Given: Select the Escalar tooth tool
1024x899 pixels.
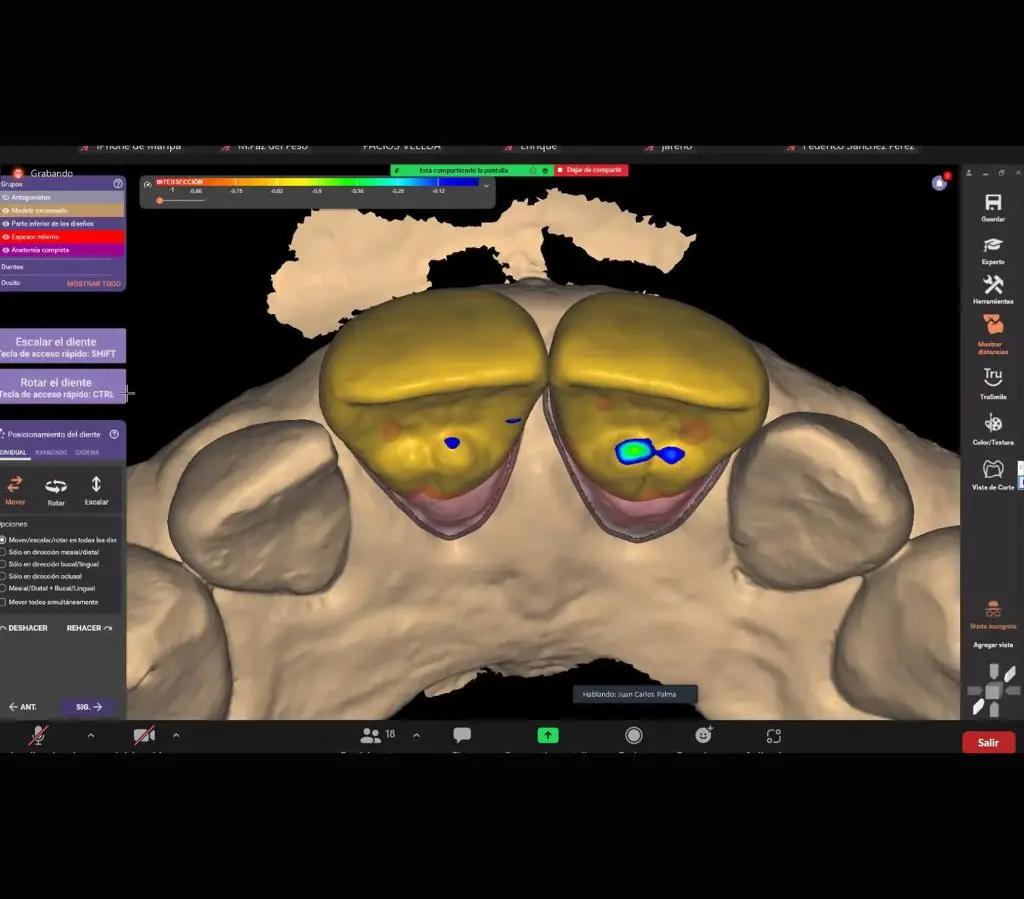Looking at the screenshot, I should tap(96, 486).
